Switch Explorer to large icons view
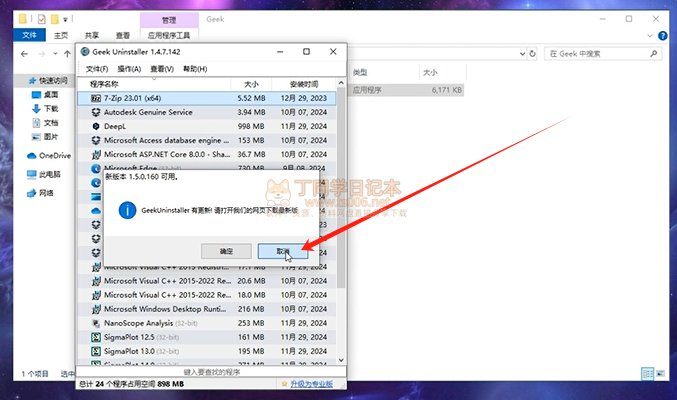 click(x=661, y=374)
